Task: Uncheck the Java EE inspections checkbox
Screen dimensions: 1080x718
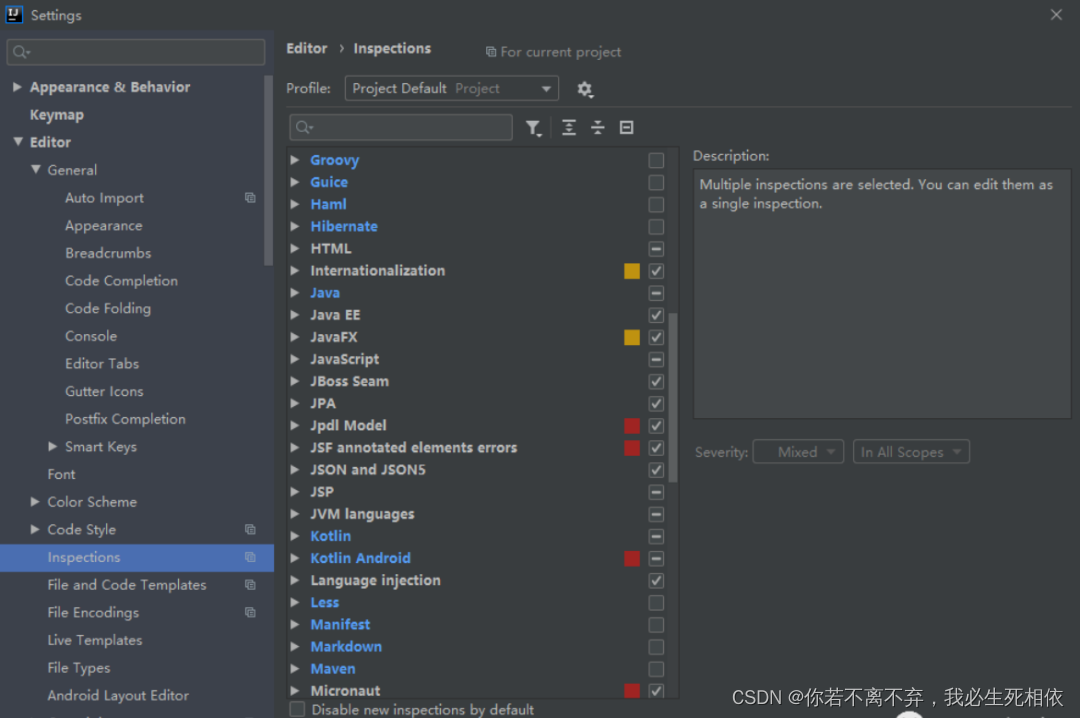Action: (x=656, y=315)
